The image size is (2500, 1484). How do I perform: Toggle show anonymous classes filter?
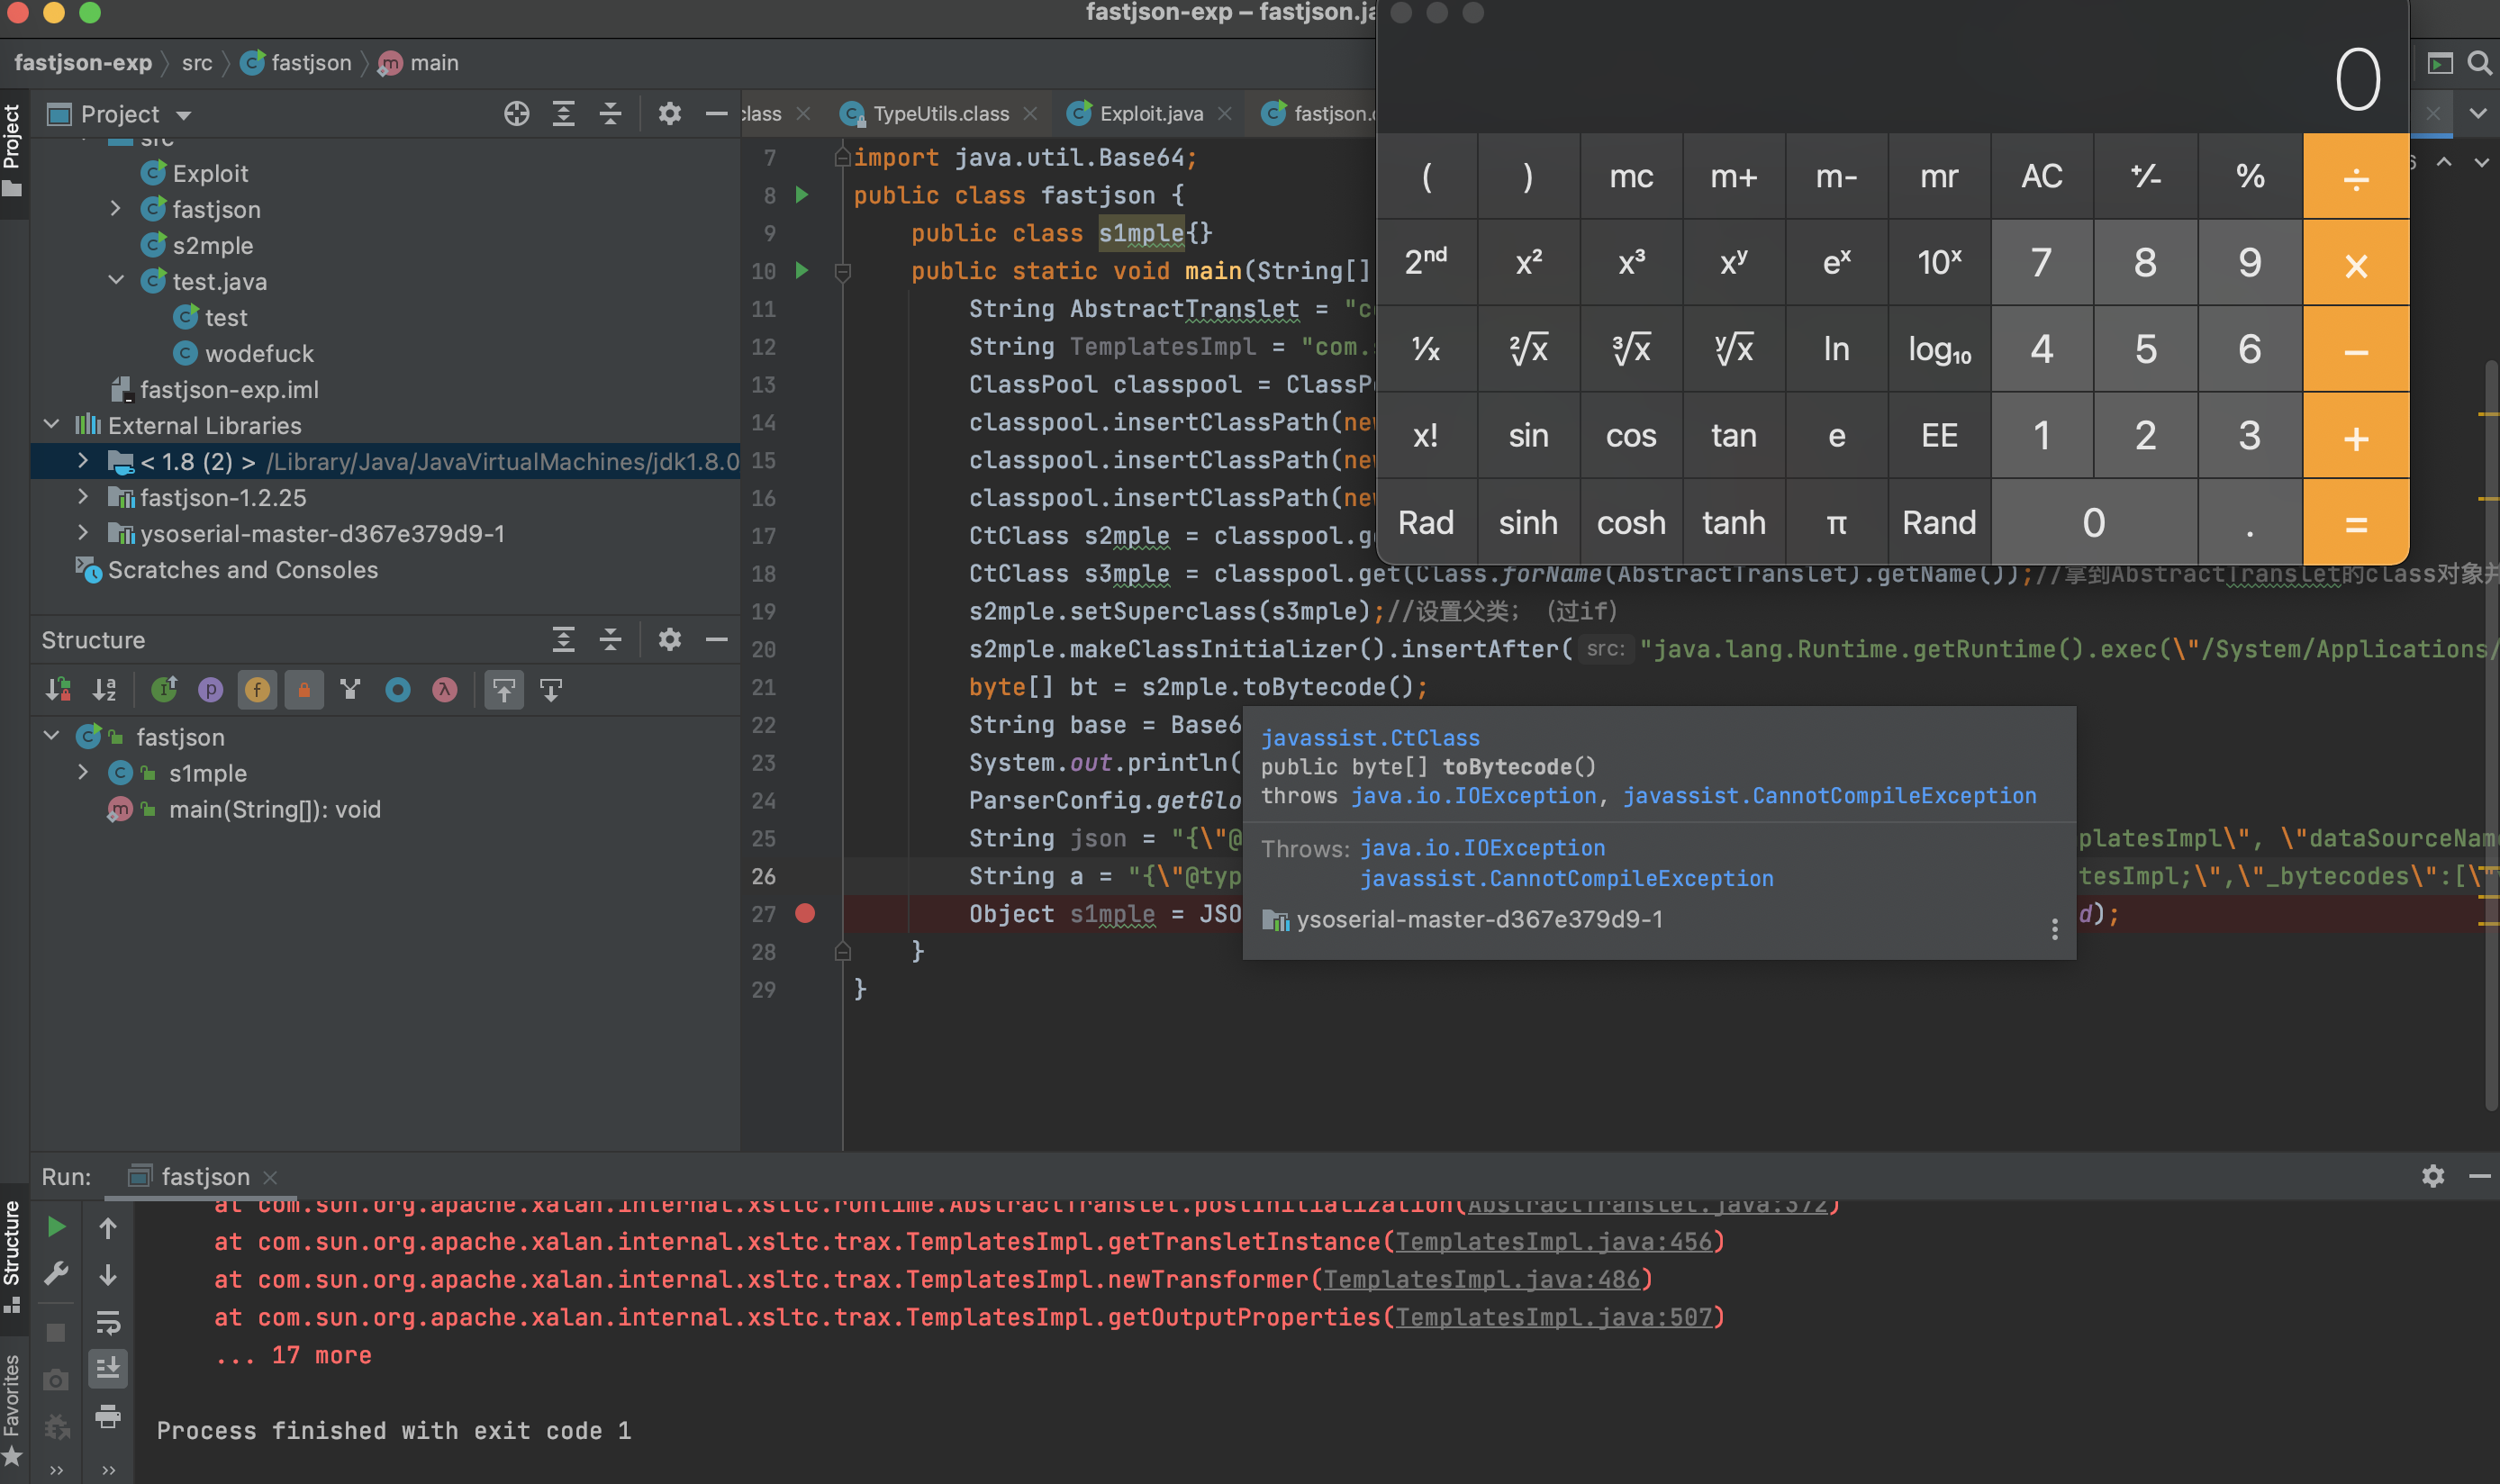398,689
